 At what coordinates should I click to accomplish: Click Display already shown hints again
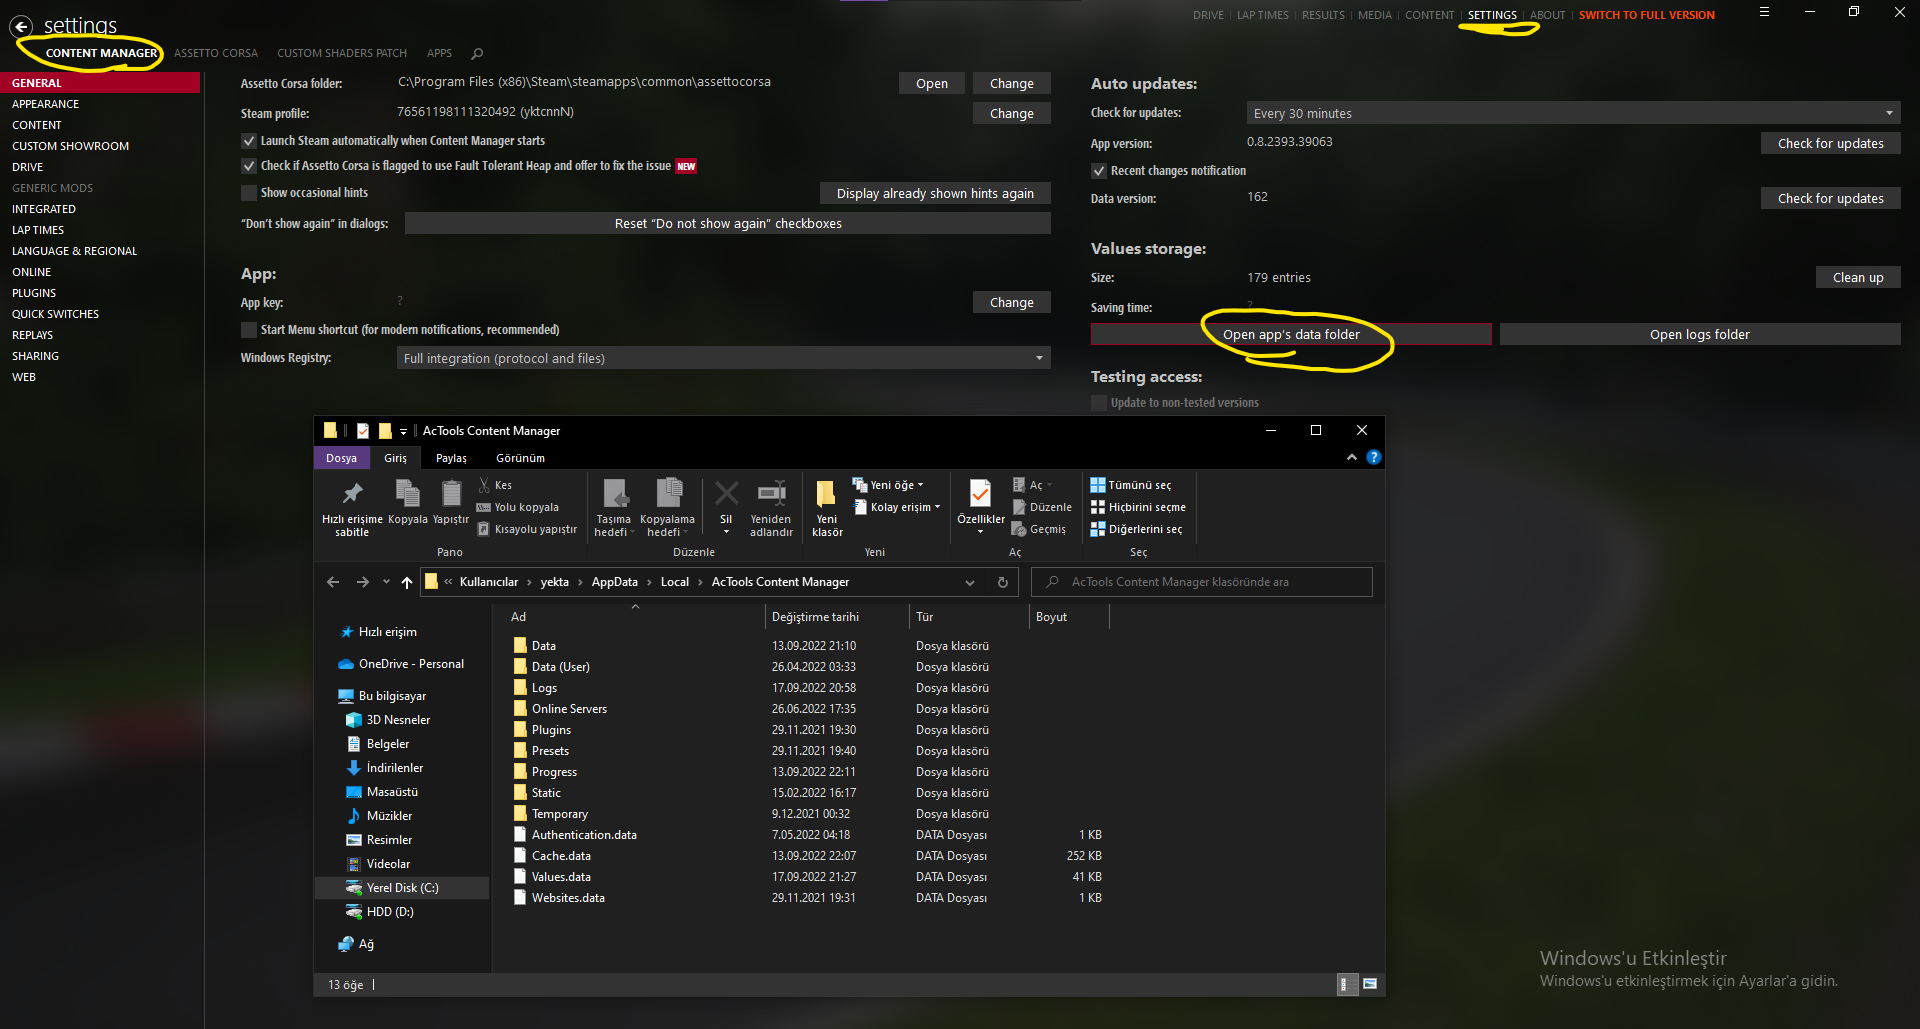pos(935,193)
